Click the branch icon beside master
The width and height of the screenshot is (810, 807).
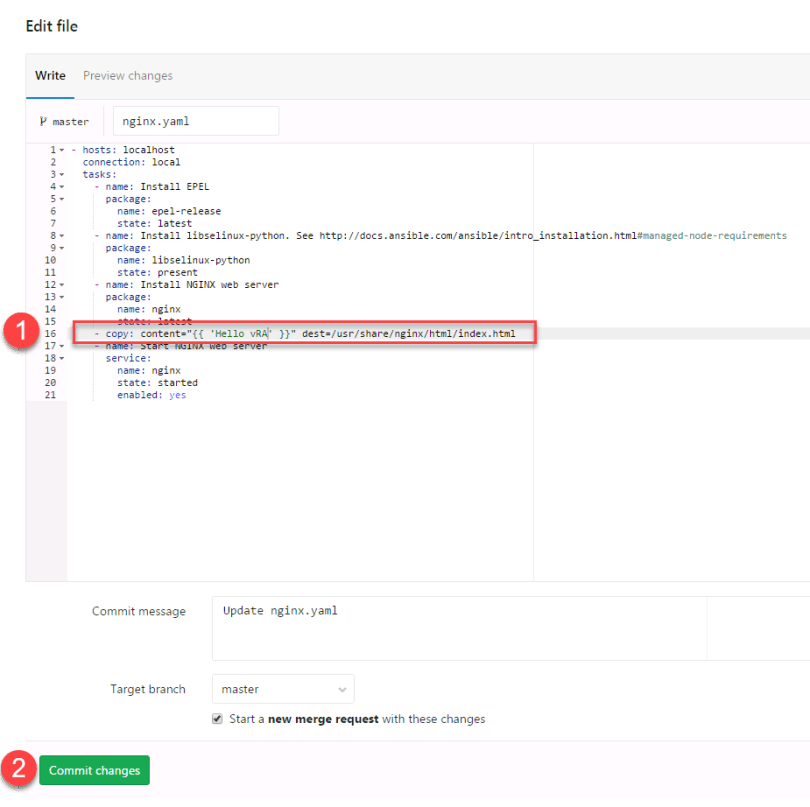click(43, 122)
